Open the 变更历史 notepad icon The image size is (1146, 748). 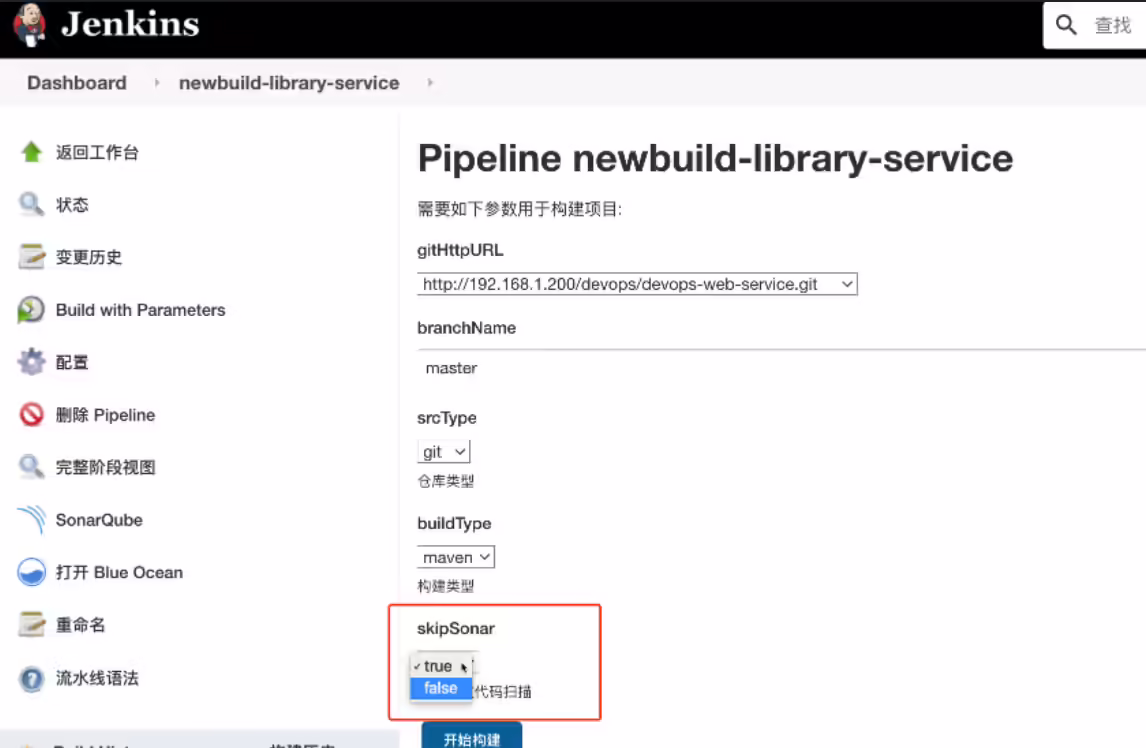click(x=31, y=257)
